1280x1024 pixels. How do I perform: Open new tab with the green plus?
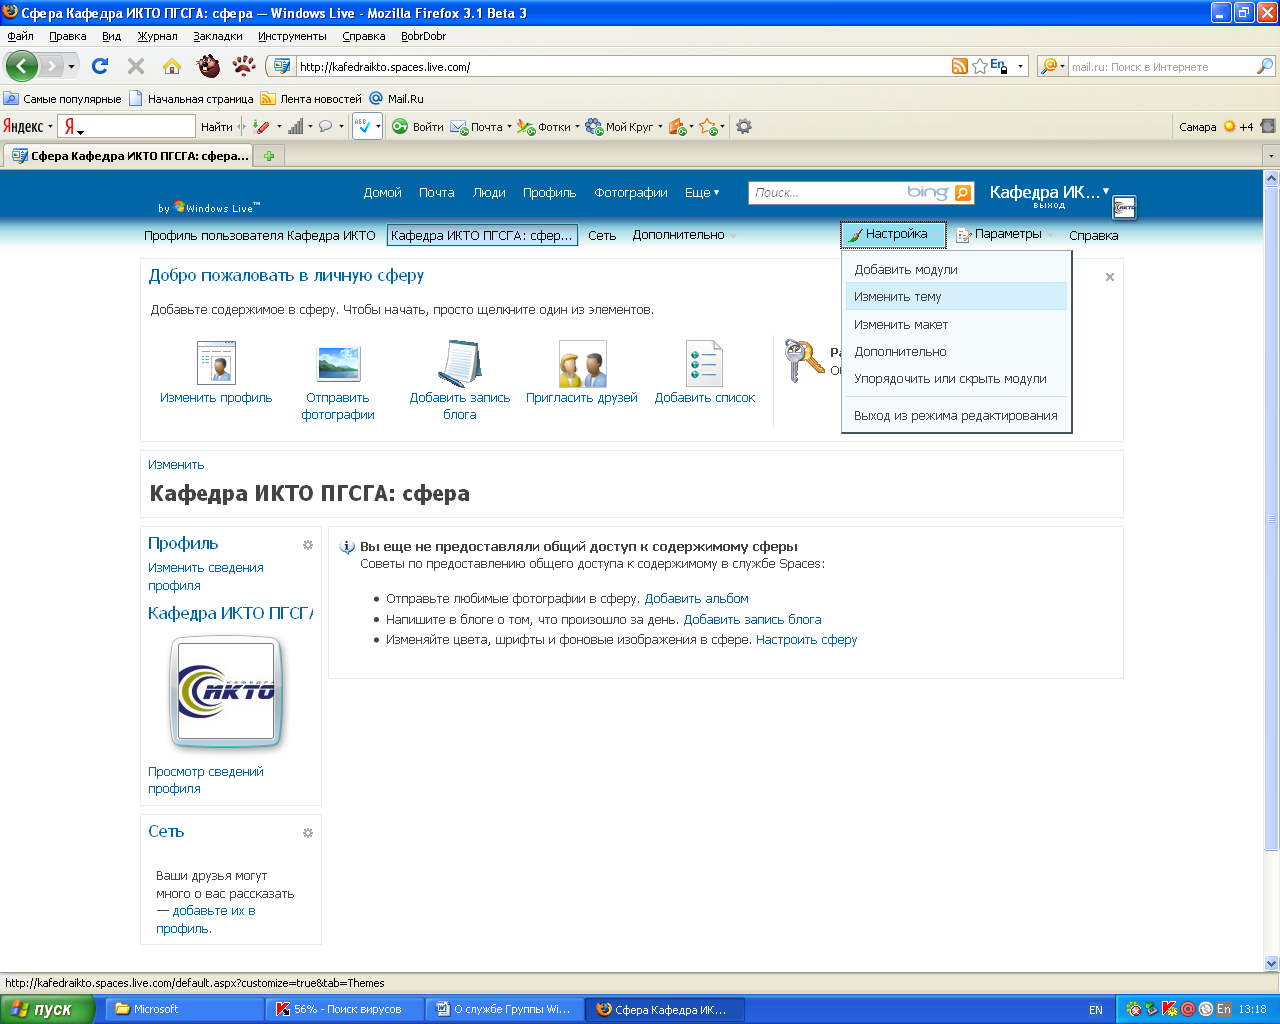(269, 156)
